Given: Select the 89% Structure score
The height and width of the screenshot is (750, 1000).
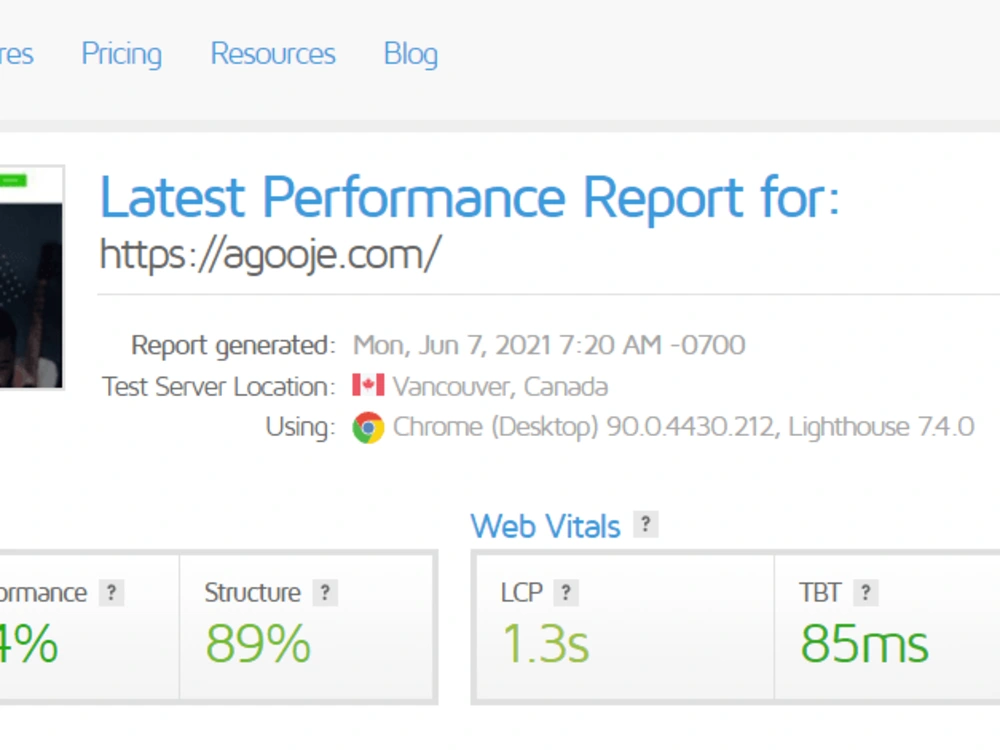Looking at the screenshot, I should point(258,643).
